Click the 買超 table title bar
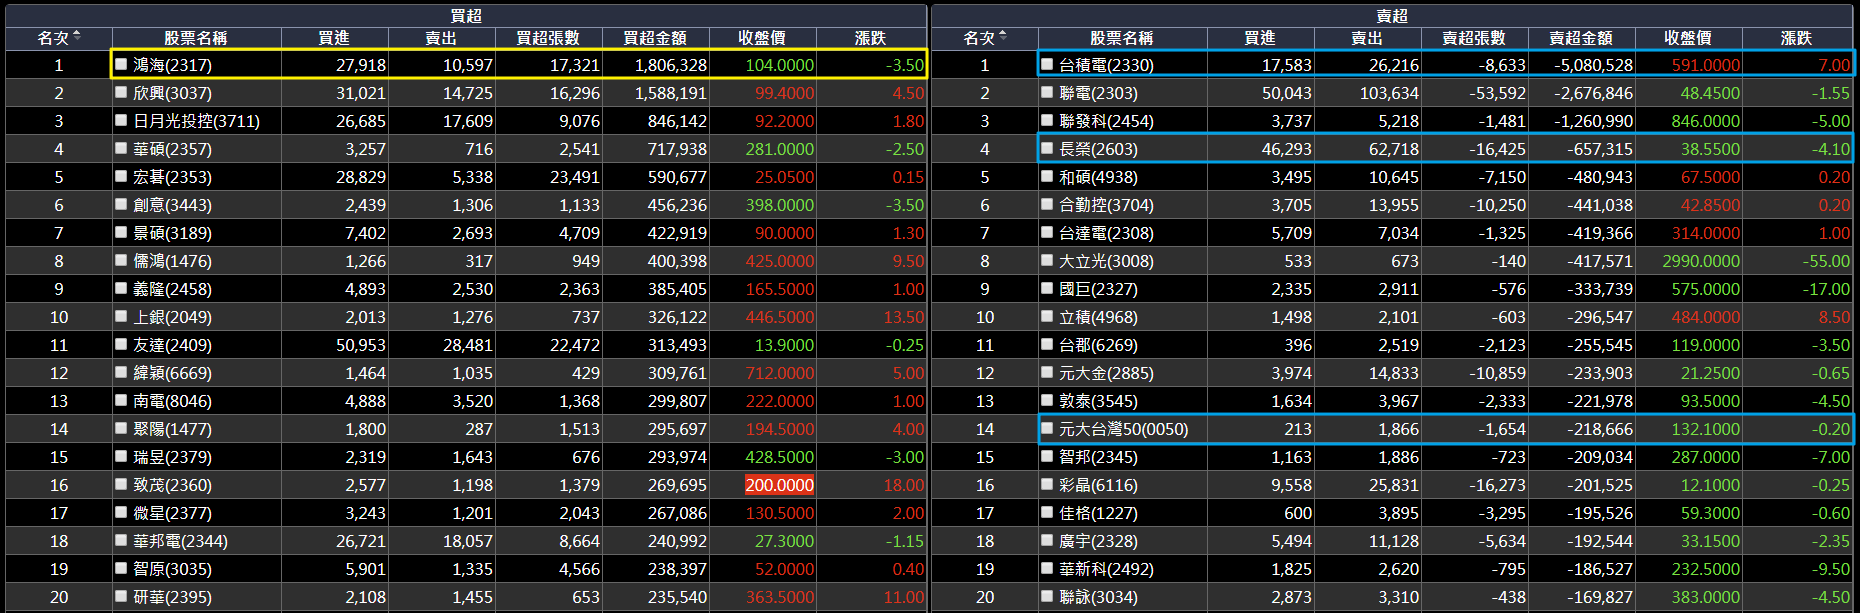Image resolution: width=1860 pixels, height=613 pixels. 466,16
